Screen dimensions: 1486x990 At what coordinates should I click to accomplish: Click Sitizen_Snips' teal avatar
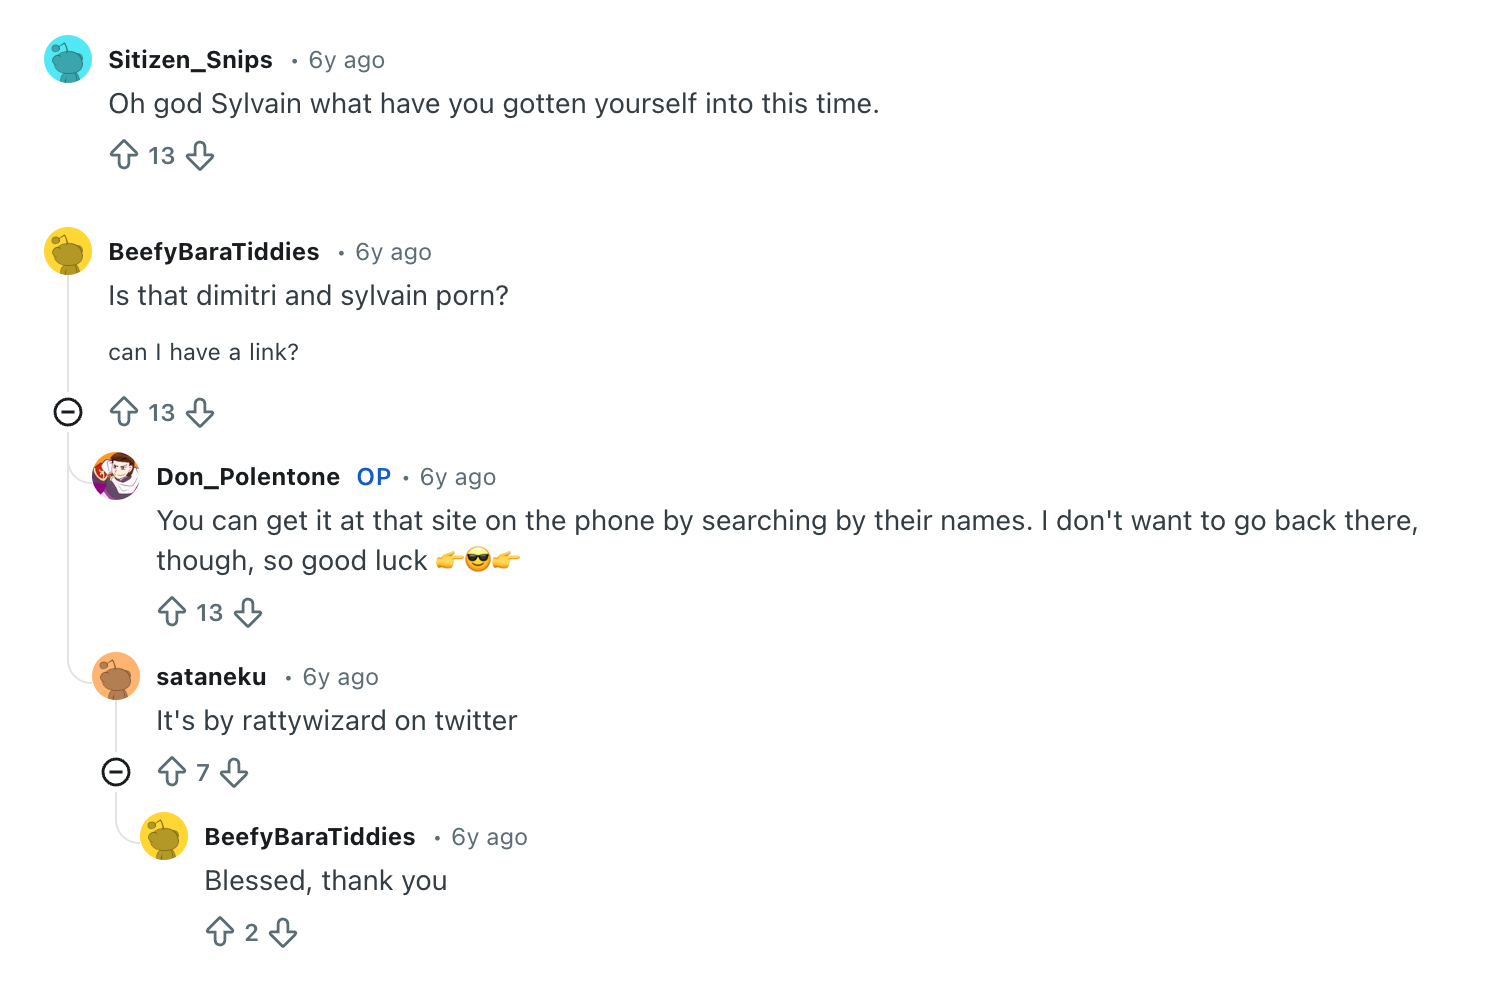(68, 60)
